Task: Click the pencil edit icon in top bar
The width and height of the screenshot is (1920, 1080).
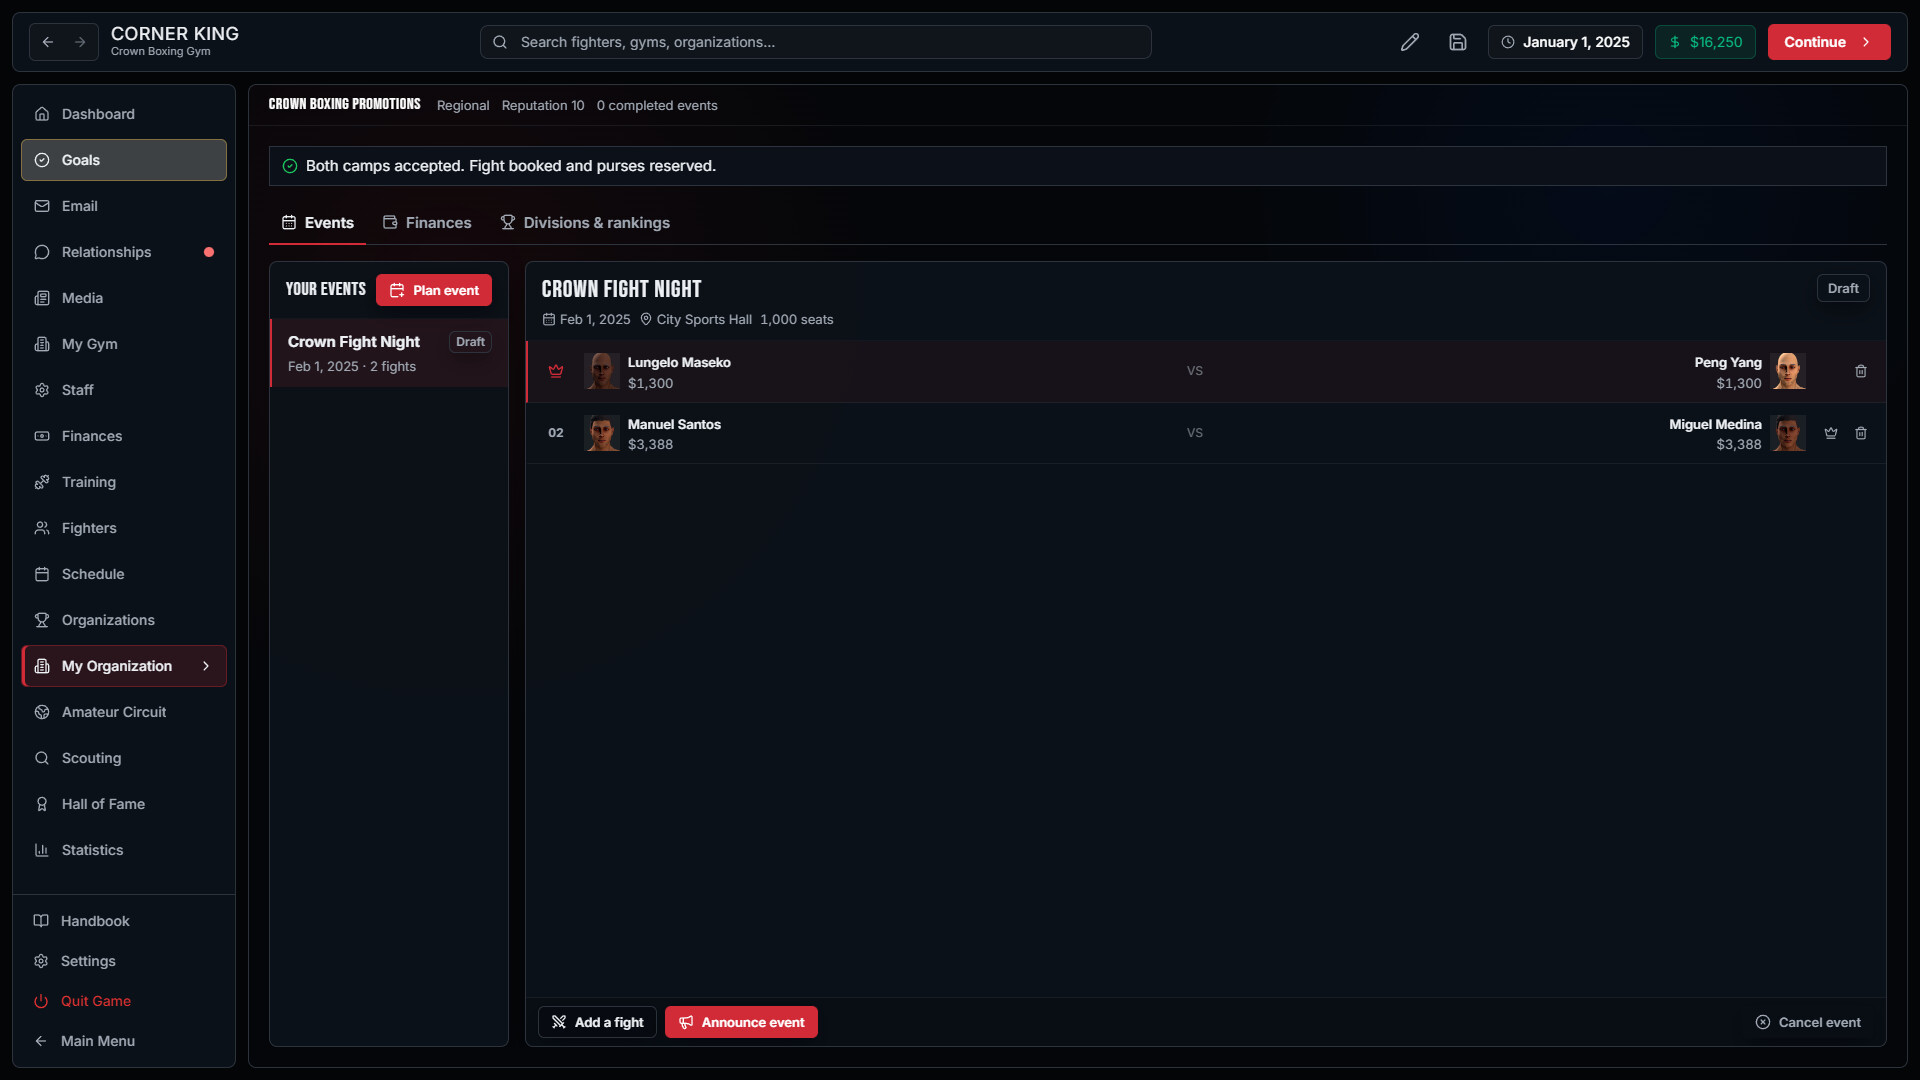Action: 1410,42
